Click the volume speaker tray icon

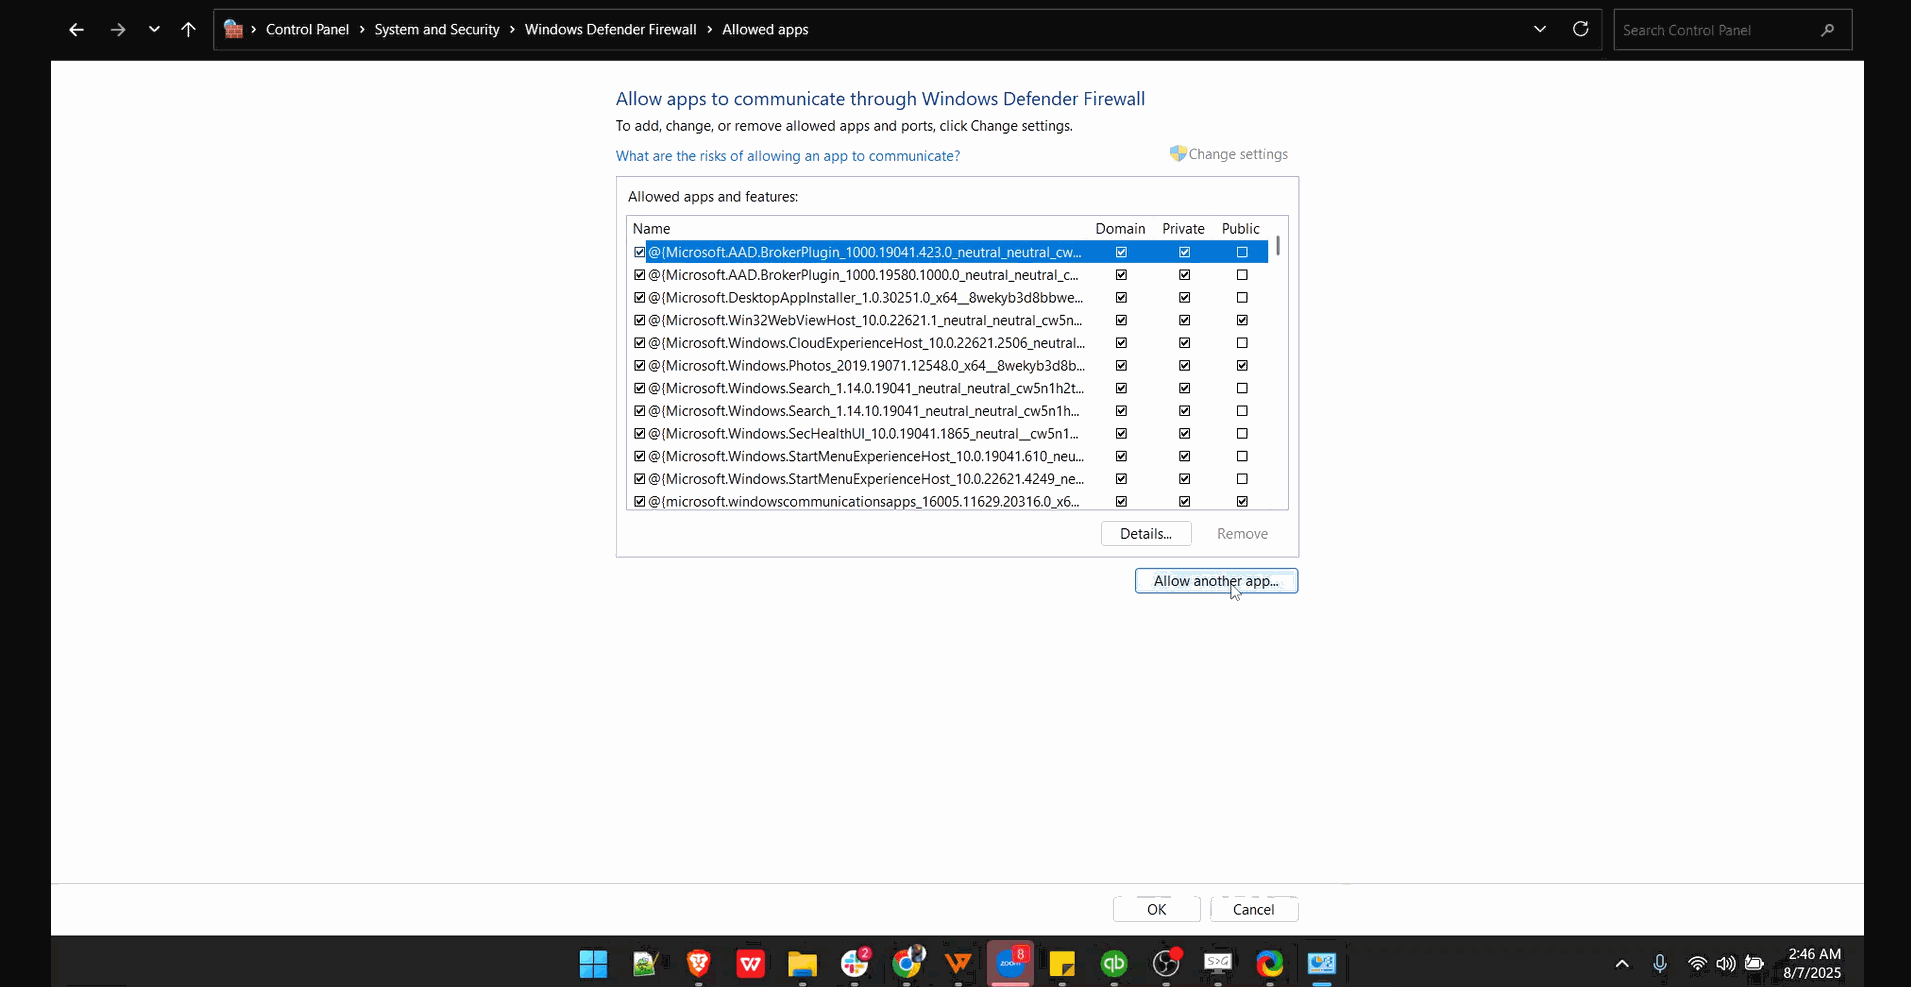click(1725, 963)
